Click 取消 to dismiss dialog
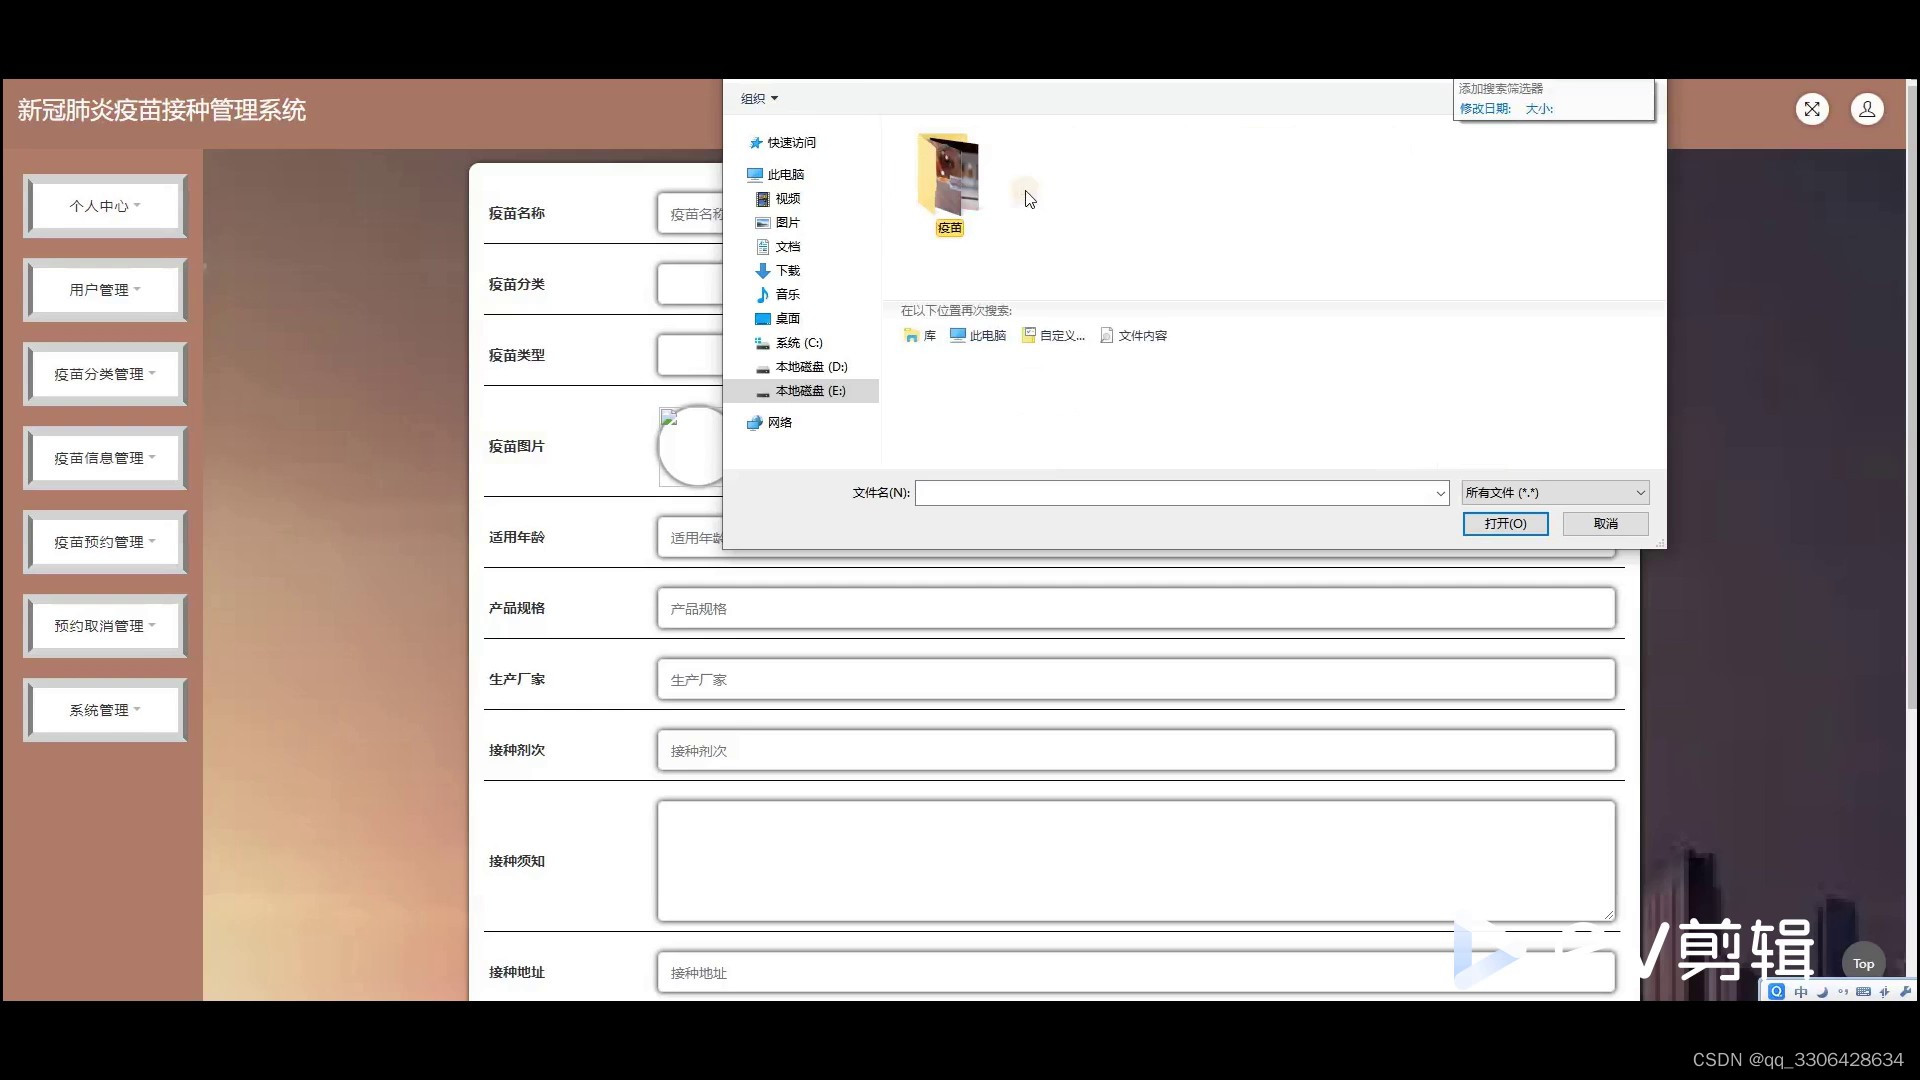1920x1080 pixels. point(1607,524)
